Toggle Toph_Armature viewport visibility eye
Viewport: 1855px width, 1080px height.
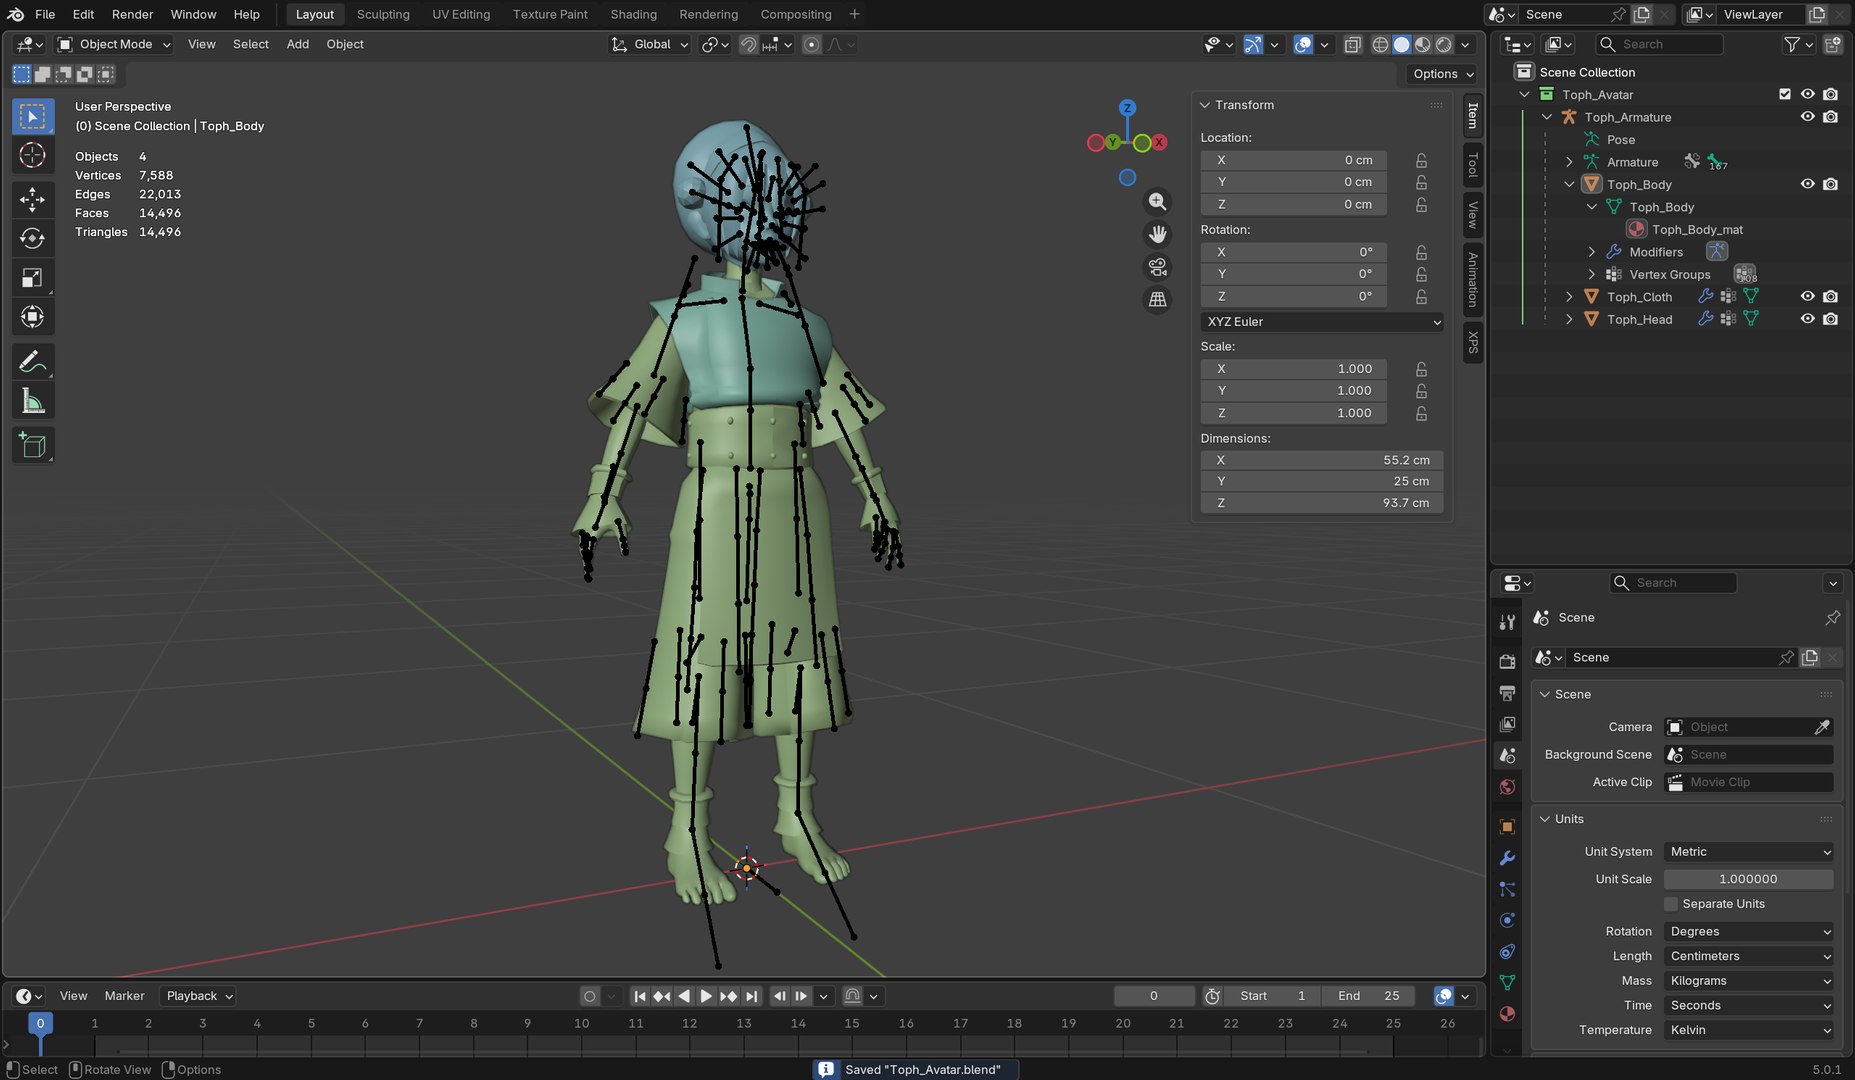pyautogui.click(x=1807, y=117)
